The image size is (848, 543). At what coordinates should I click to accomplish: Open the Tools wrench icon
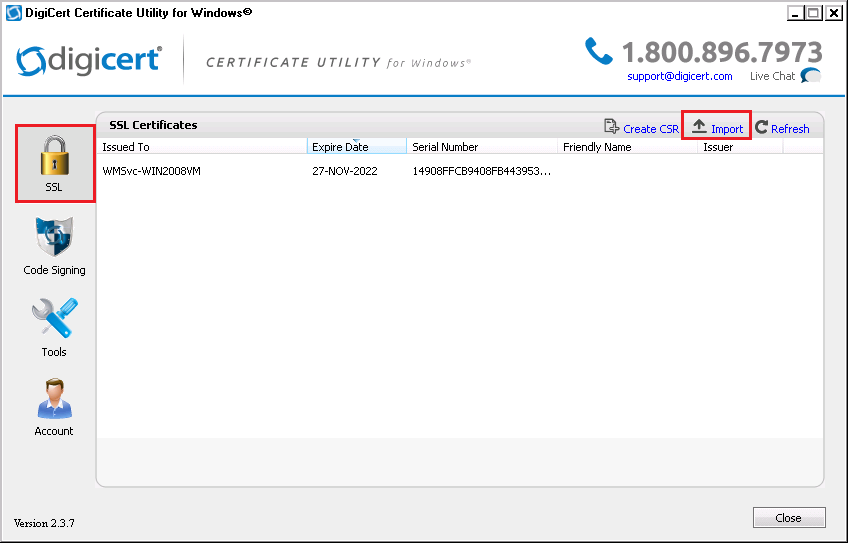point(54,320)
